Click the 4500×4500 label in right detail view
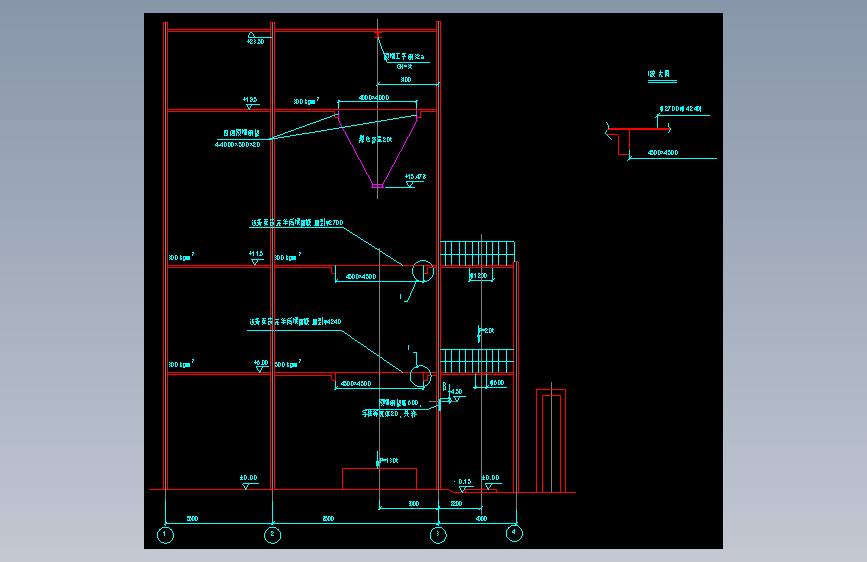 point(663,153)
